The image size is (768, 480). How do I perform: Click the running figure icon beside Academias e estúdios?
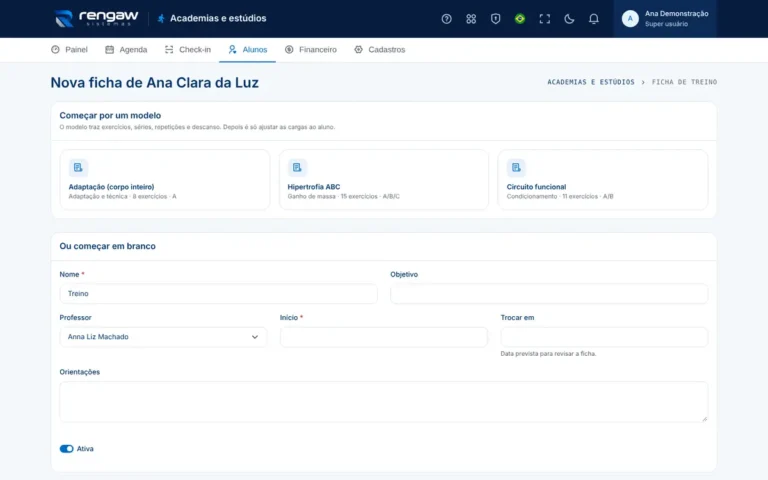click(161, 19)
